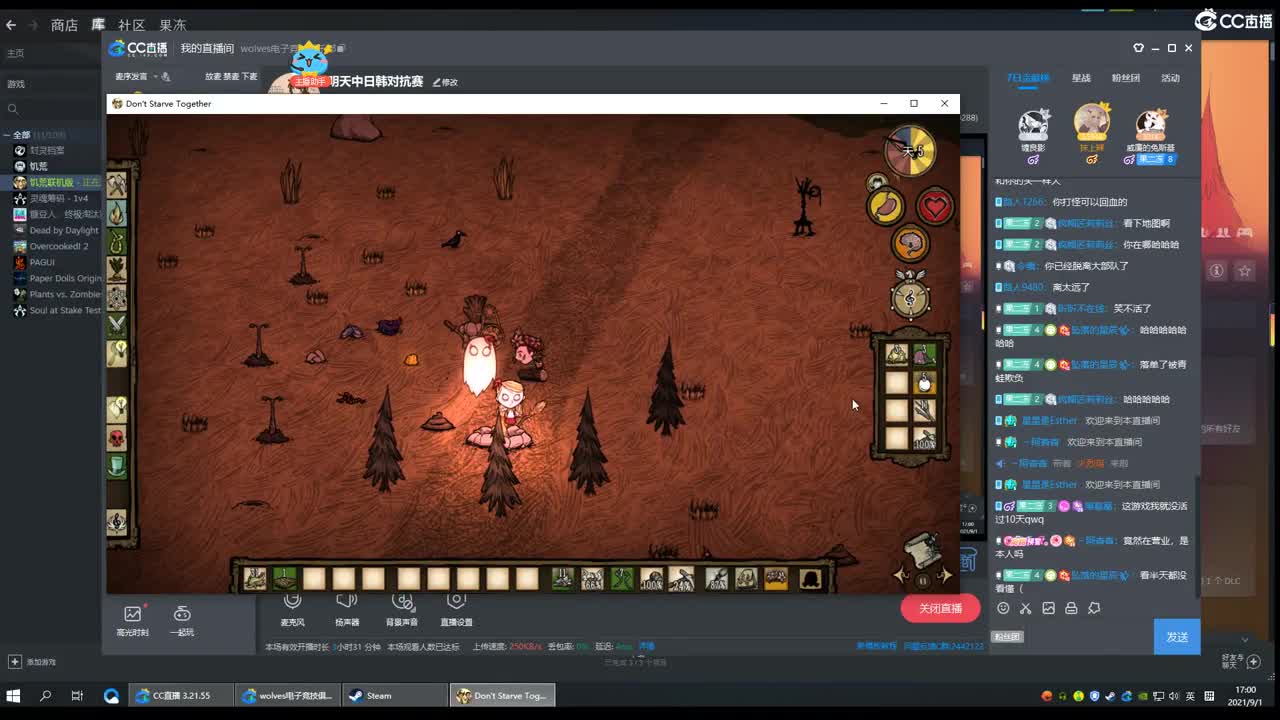Open the emoji picker in chat
Viewport: 1280px width, 720px height.
pyautogui.click(x=1003, y=608)
